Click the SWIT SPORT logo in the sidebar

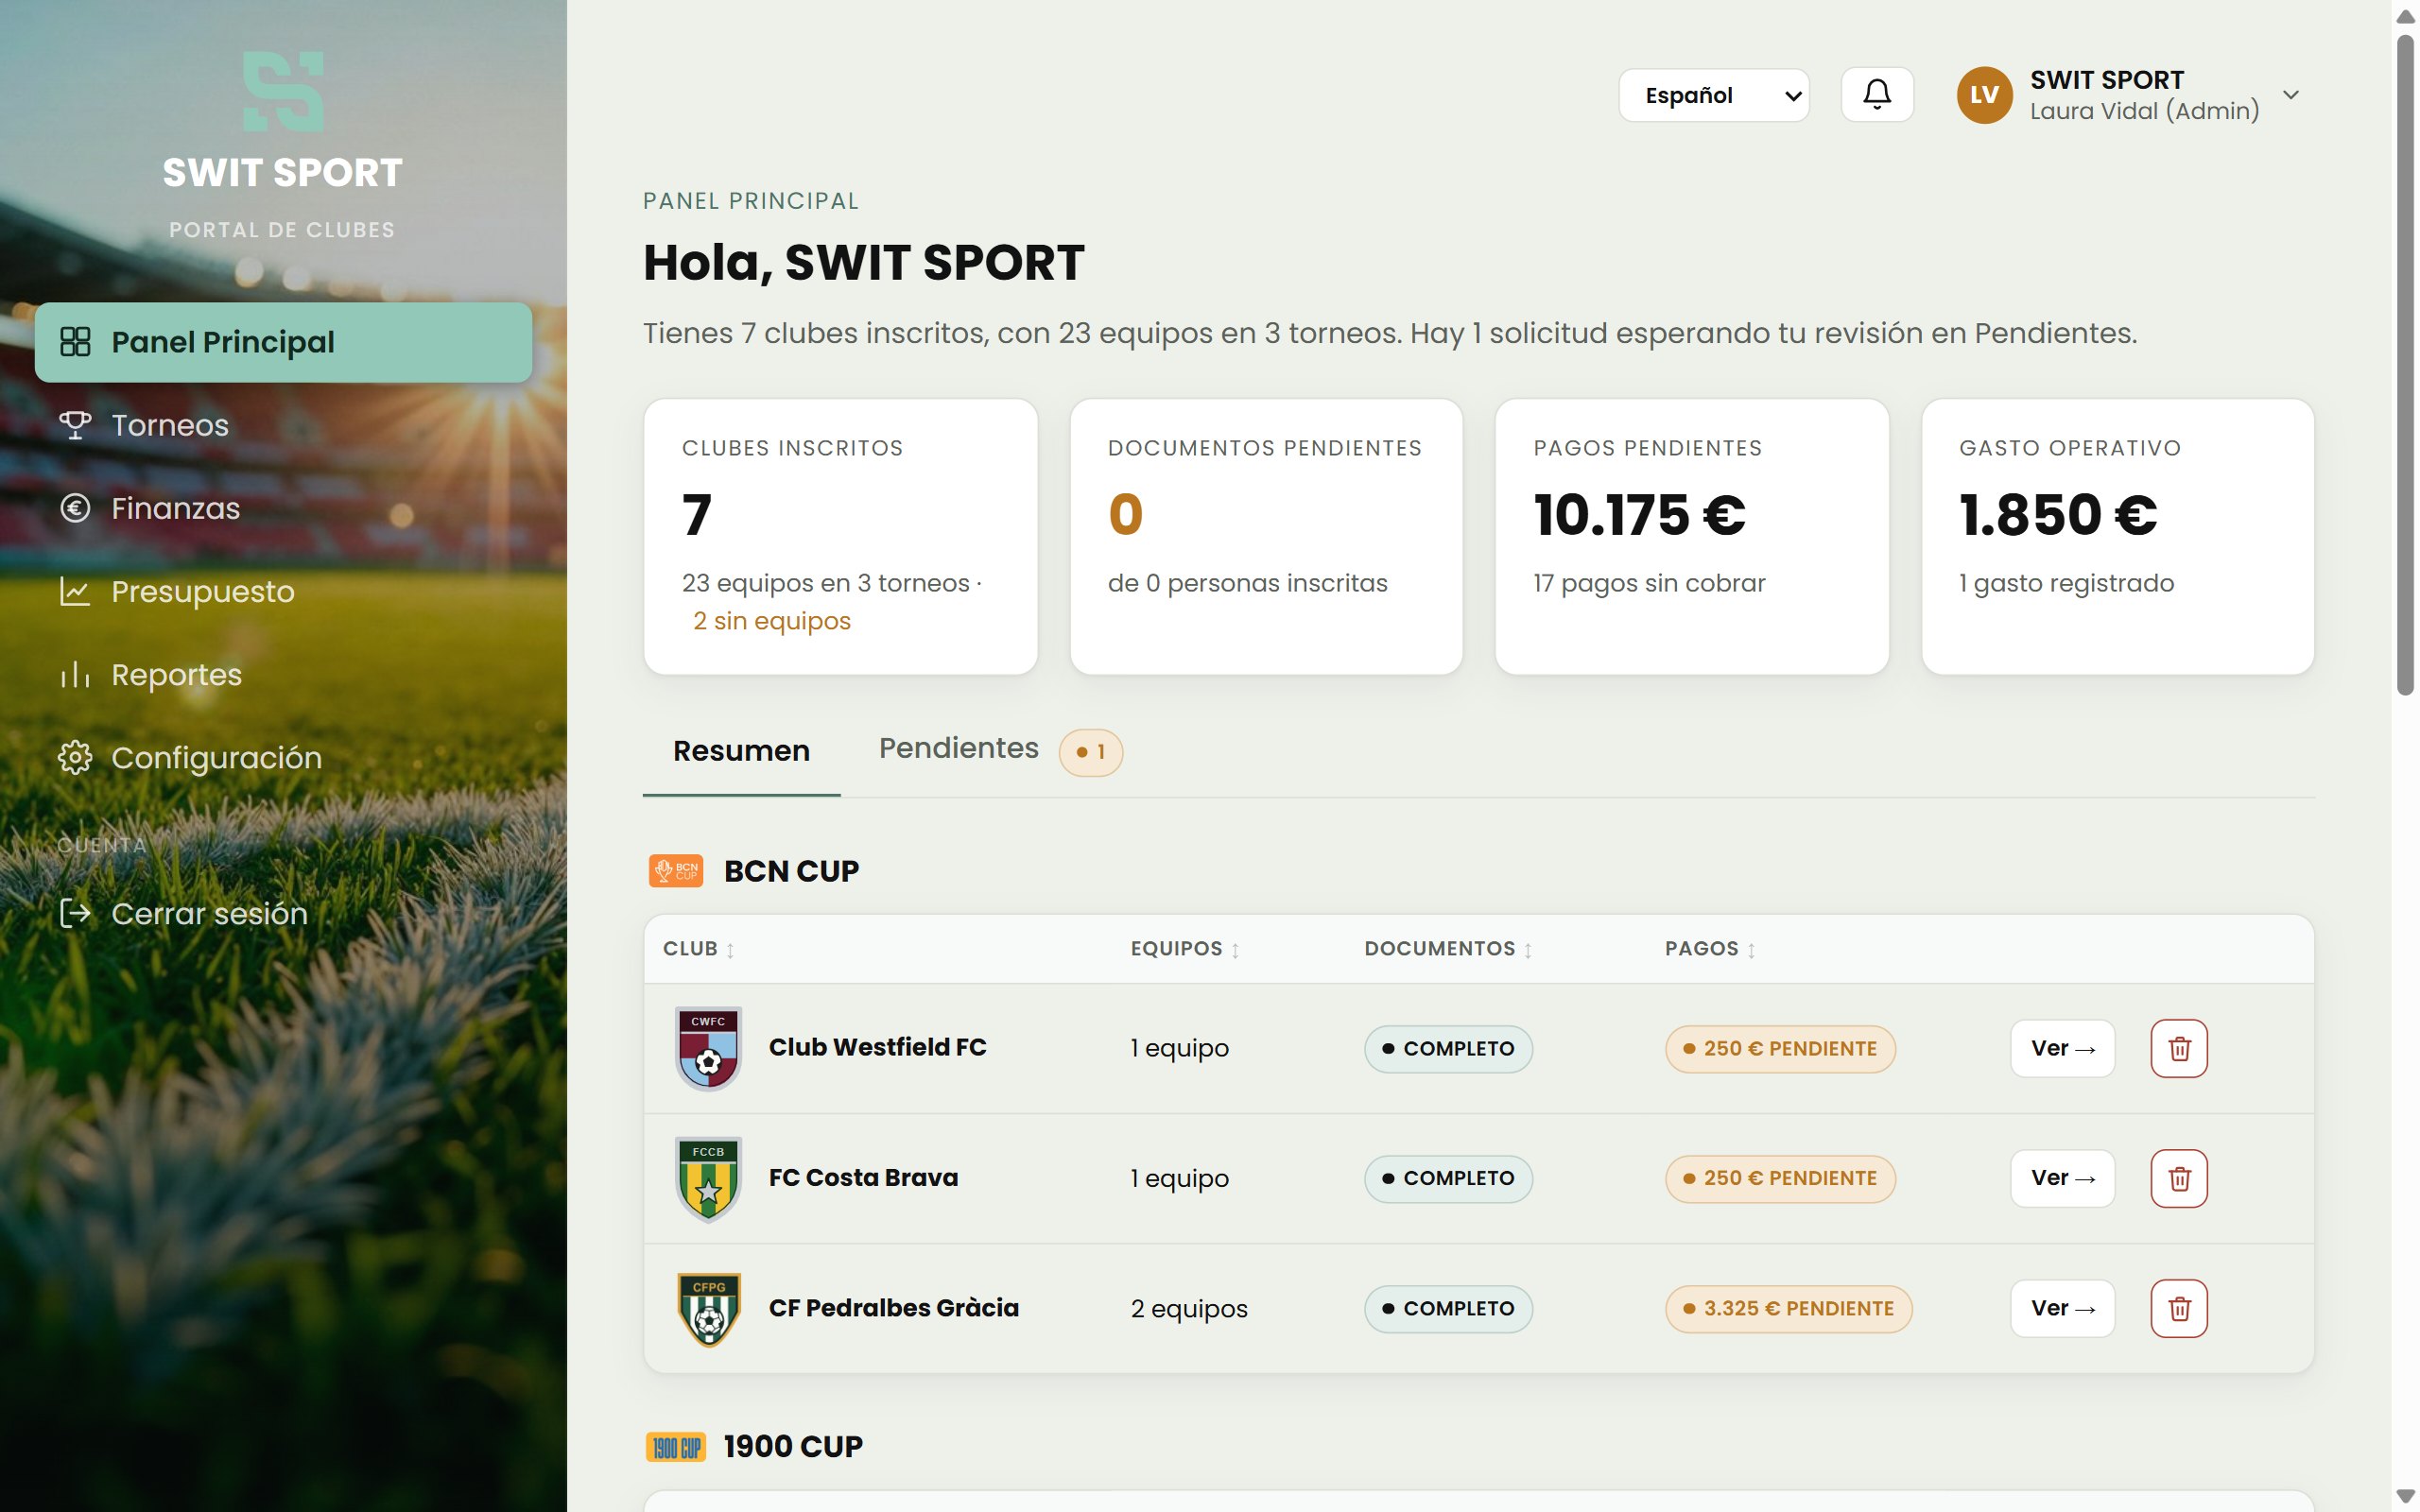pos(283,91)
